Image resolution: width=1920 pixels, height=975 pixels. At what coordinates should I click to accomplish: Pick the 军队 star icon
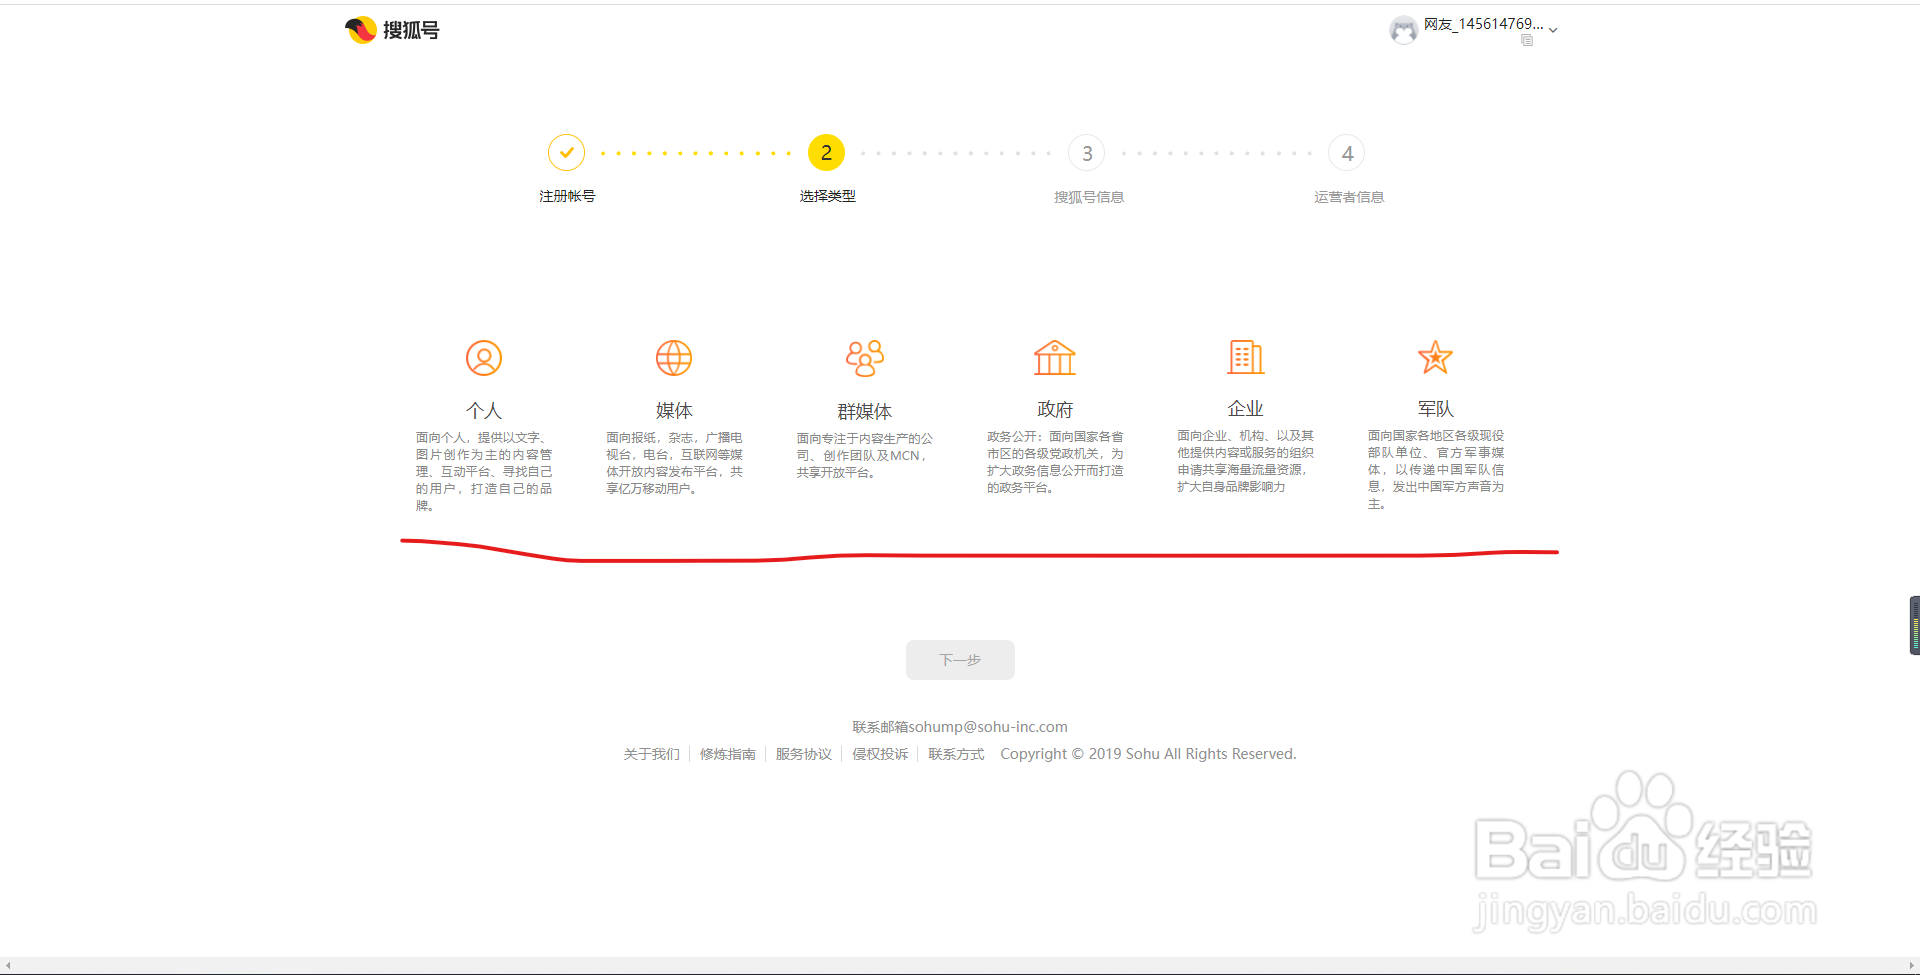coord(1435,357)
